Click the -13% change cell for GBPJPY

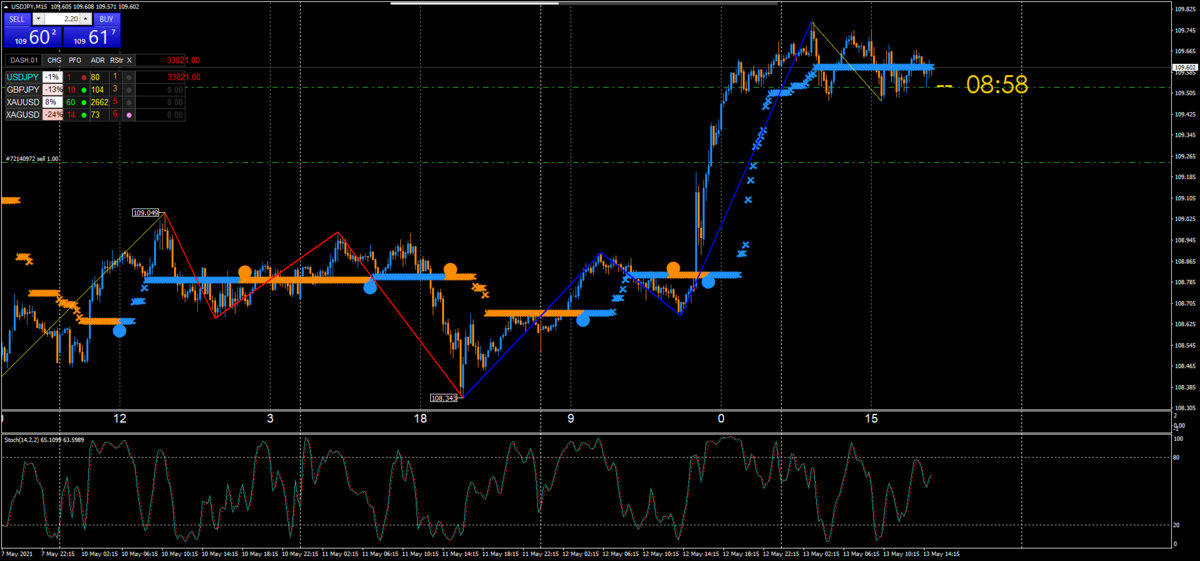[x=52, y=90]
